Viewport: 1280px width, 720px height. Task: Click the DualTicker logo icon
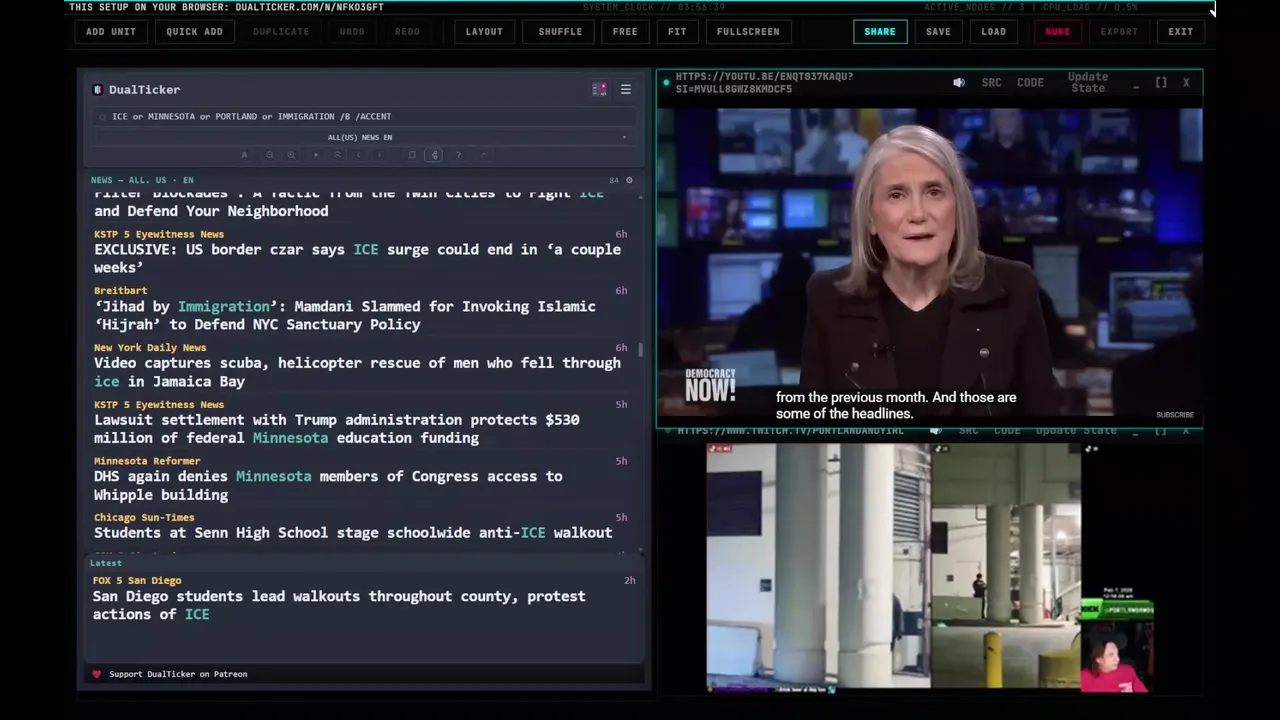coord(97,90)
